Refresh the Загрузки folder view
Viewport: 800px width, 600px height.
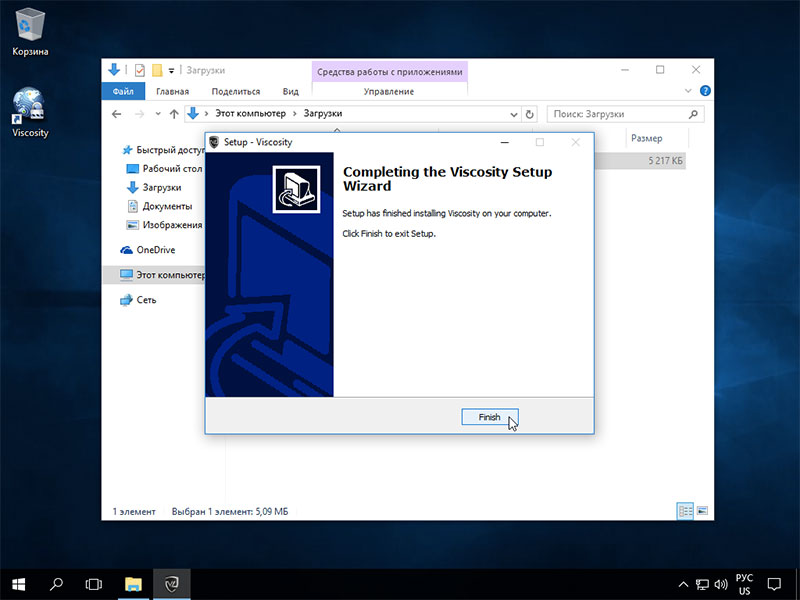pyautogui.click(x=530, y=114)
